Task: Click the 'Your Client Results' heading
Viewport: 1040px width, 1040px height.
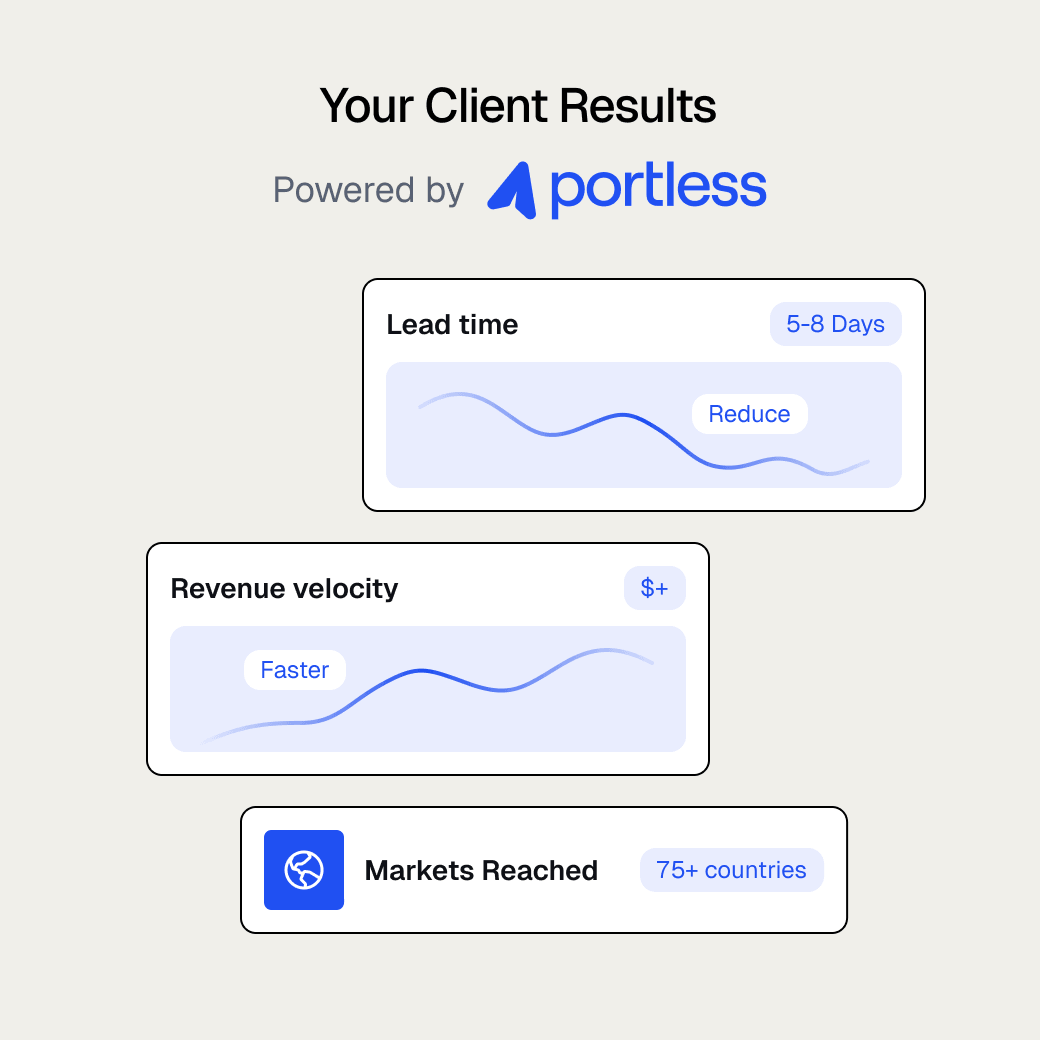Action: pyautogui.click(x=518, y=105)
